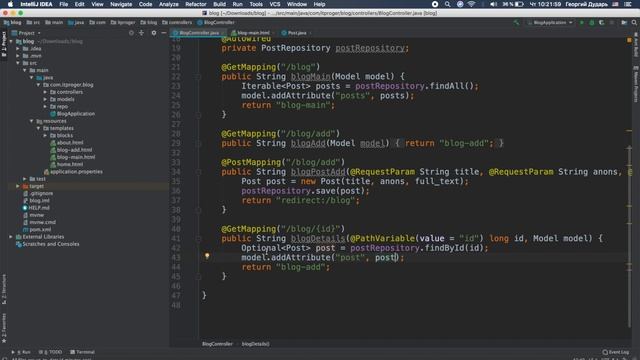Run BlogApplication with the green play icon

582,22
